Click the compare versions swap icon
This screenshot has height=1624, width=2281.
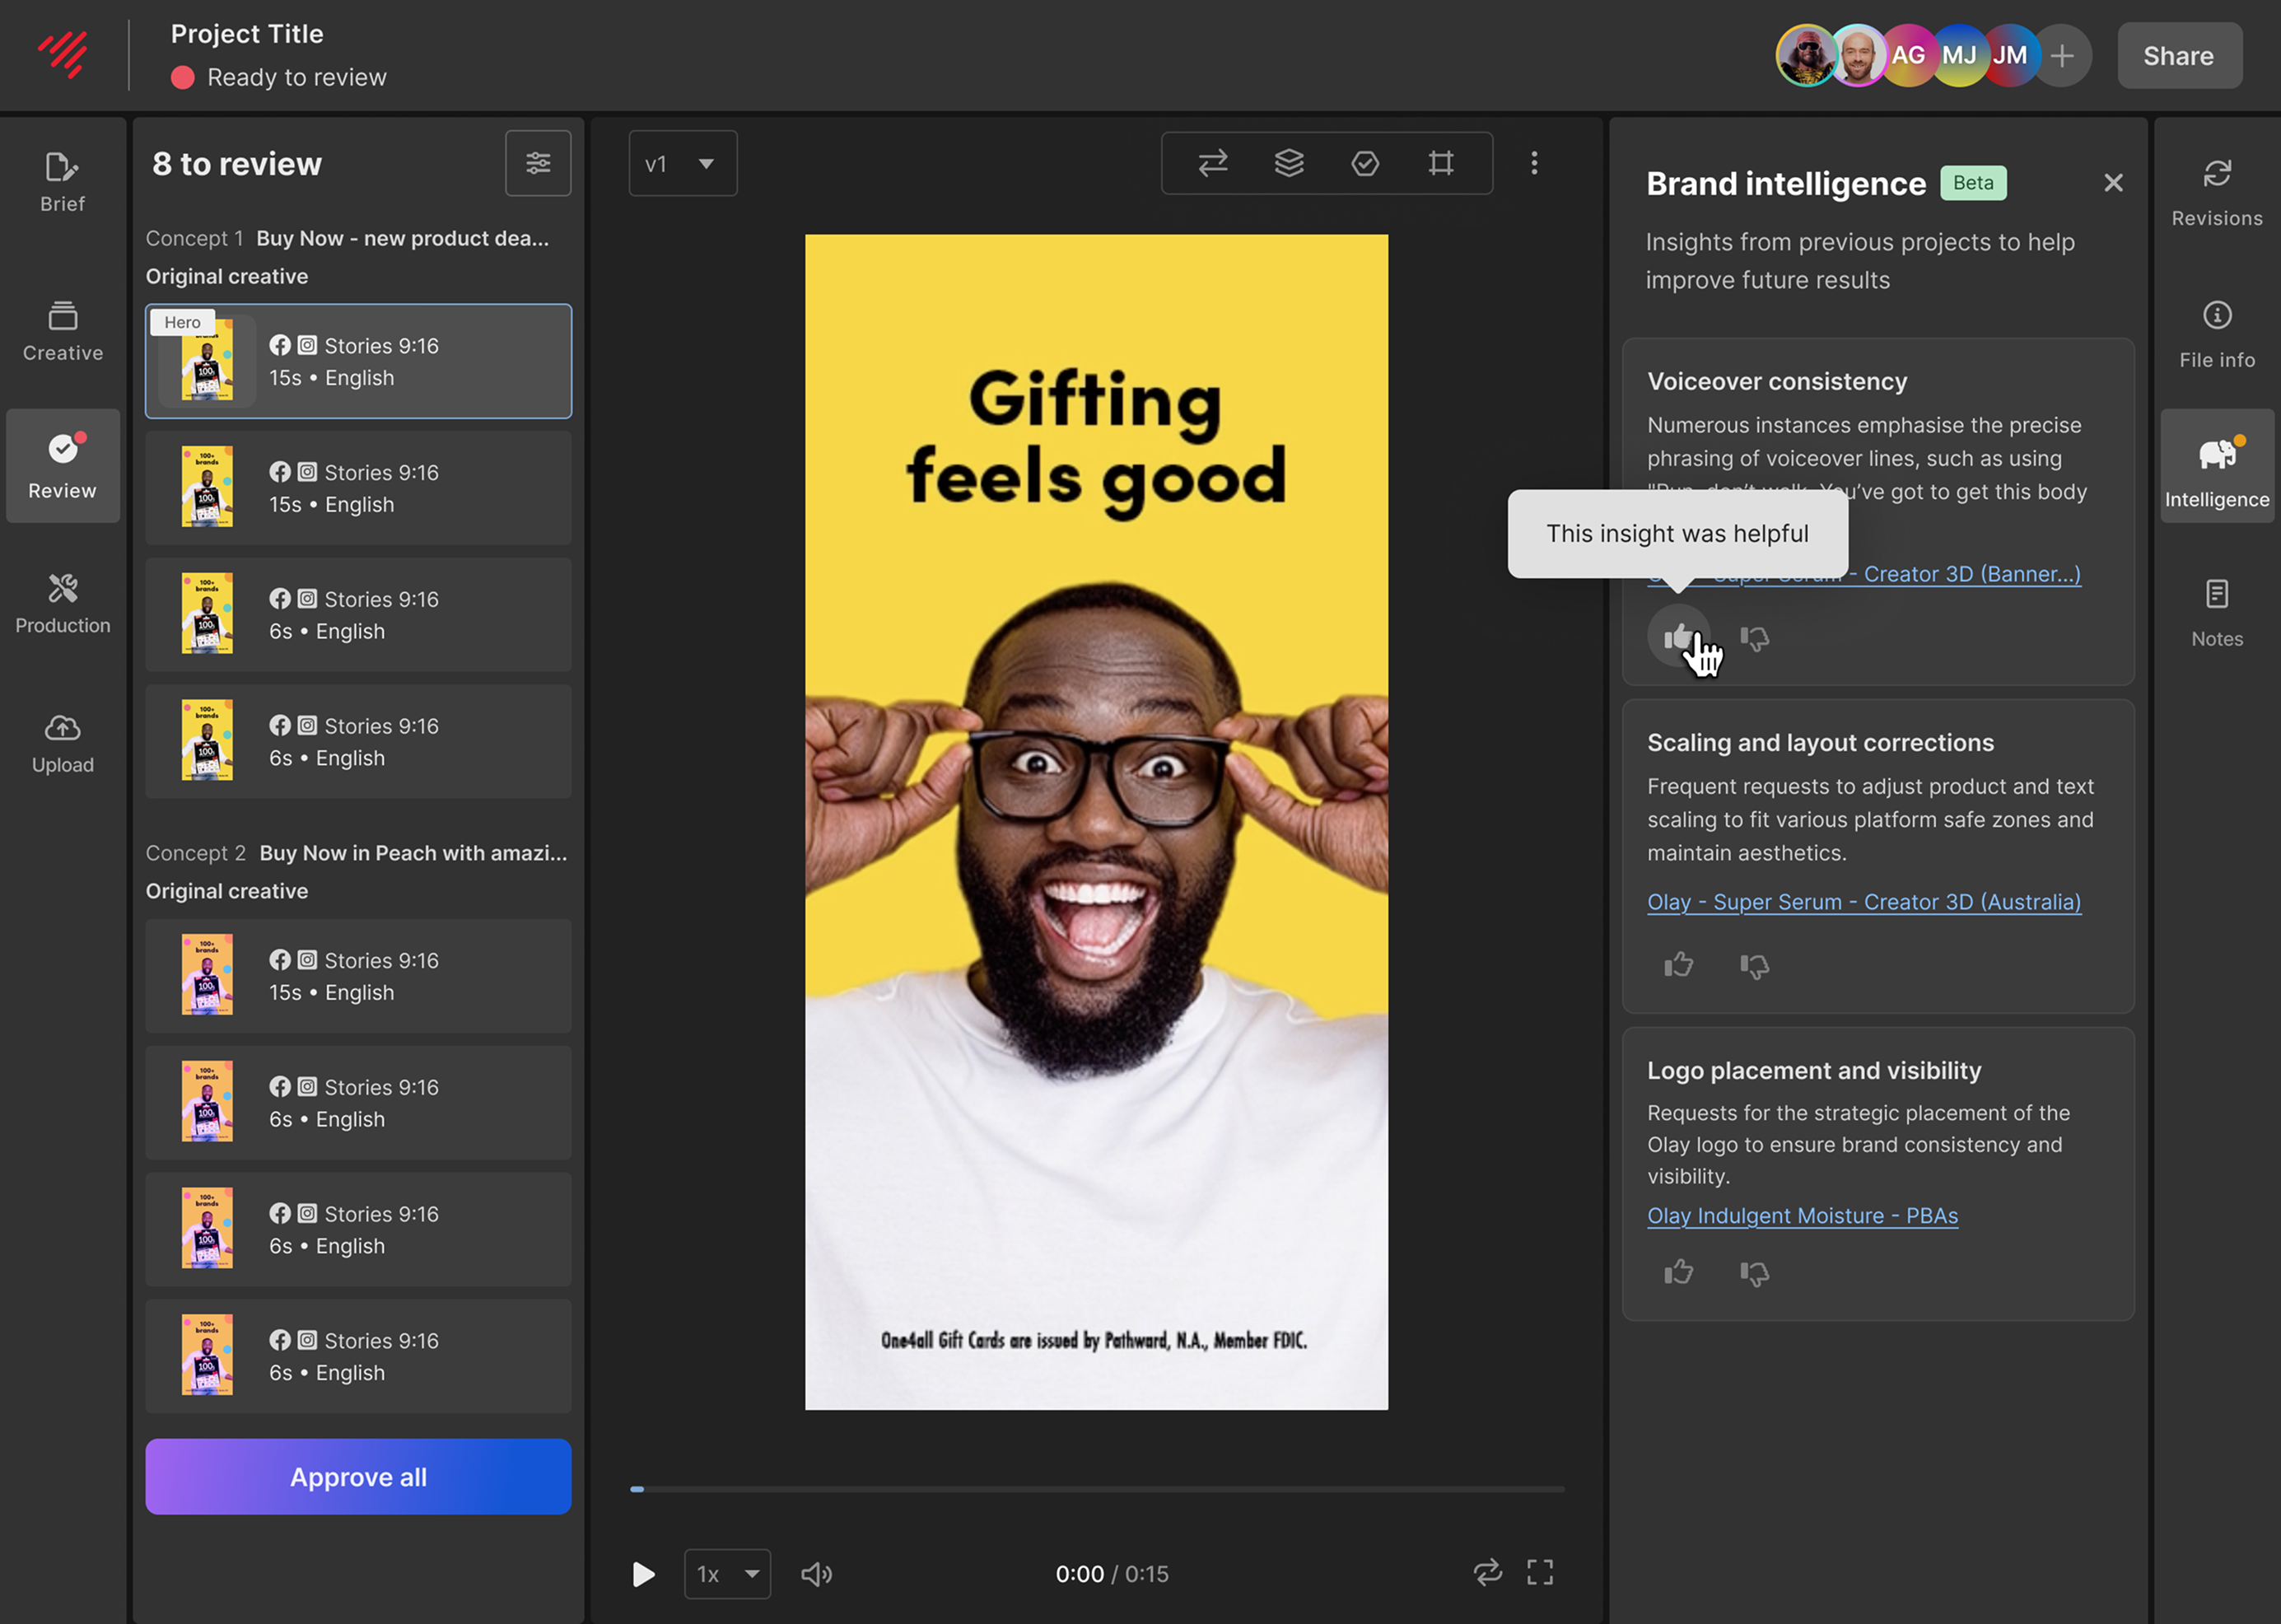pyautogui.click(x=1212, y=163)
